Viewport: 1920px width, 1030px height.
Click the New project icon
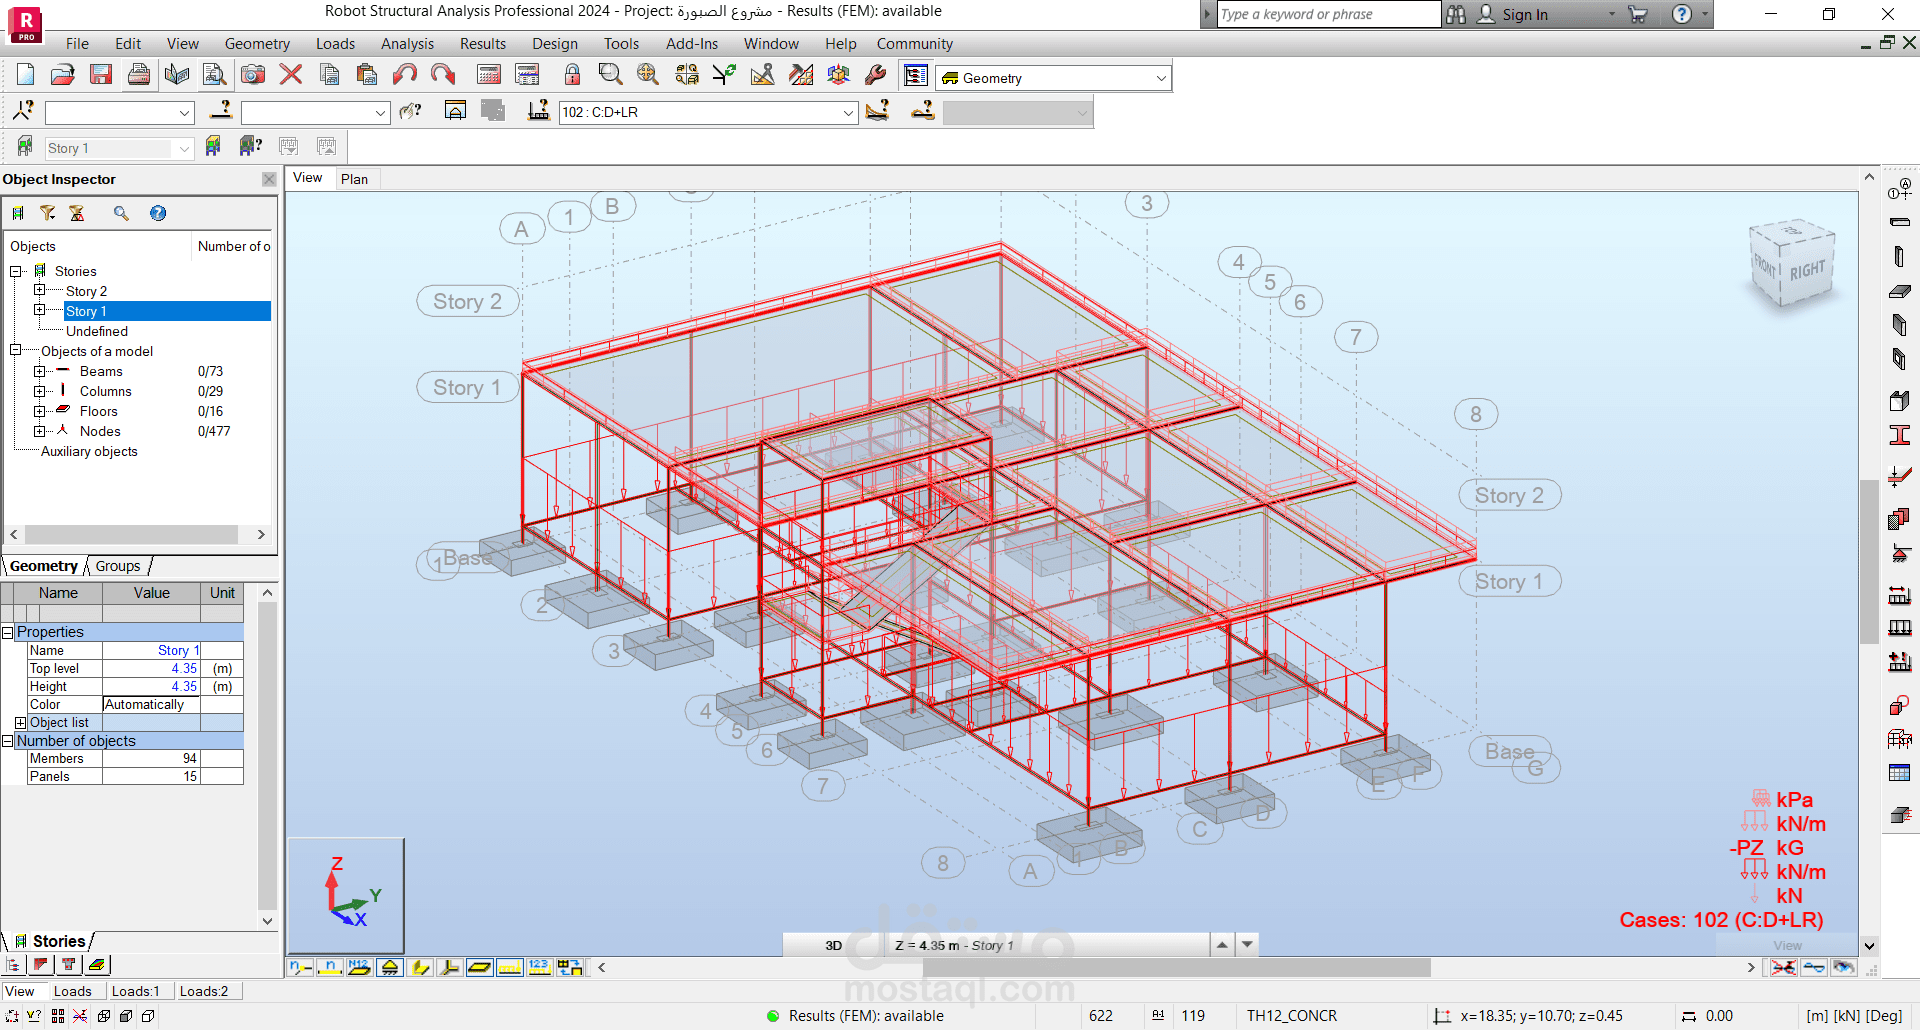[25, 75]
